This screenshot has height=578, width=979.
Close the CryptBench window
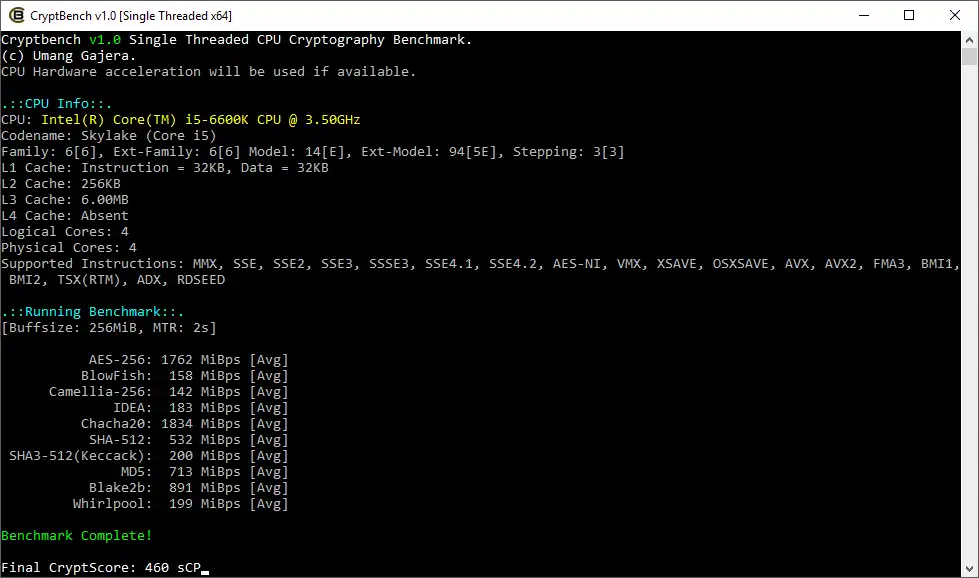tap(955, 15)
